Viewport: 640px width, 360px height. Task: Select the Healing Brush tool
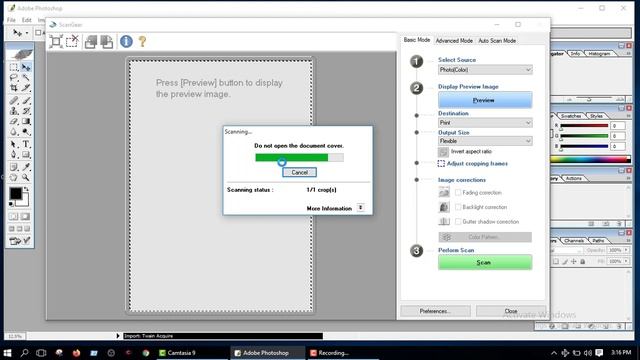pyautogui.click(x=14, y=100)
